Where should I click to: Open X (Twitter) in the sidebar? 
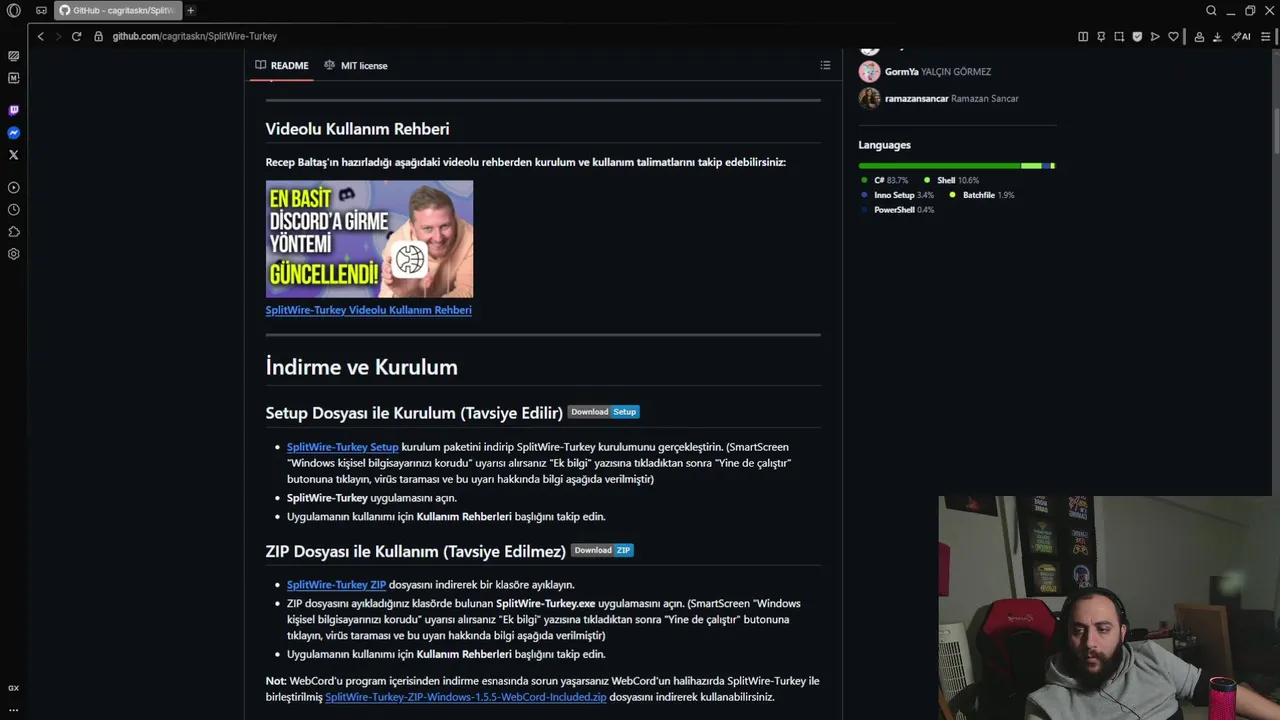13,155
